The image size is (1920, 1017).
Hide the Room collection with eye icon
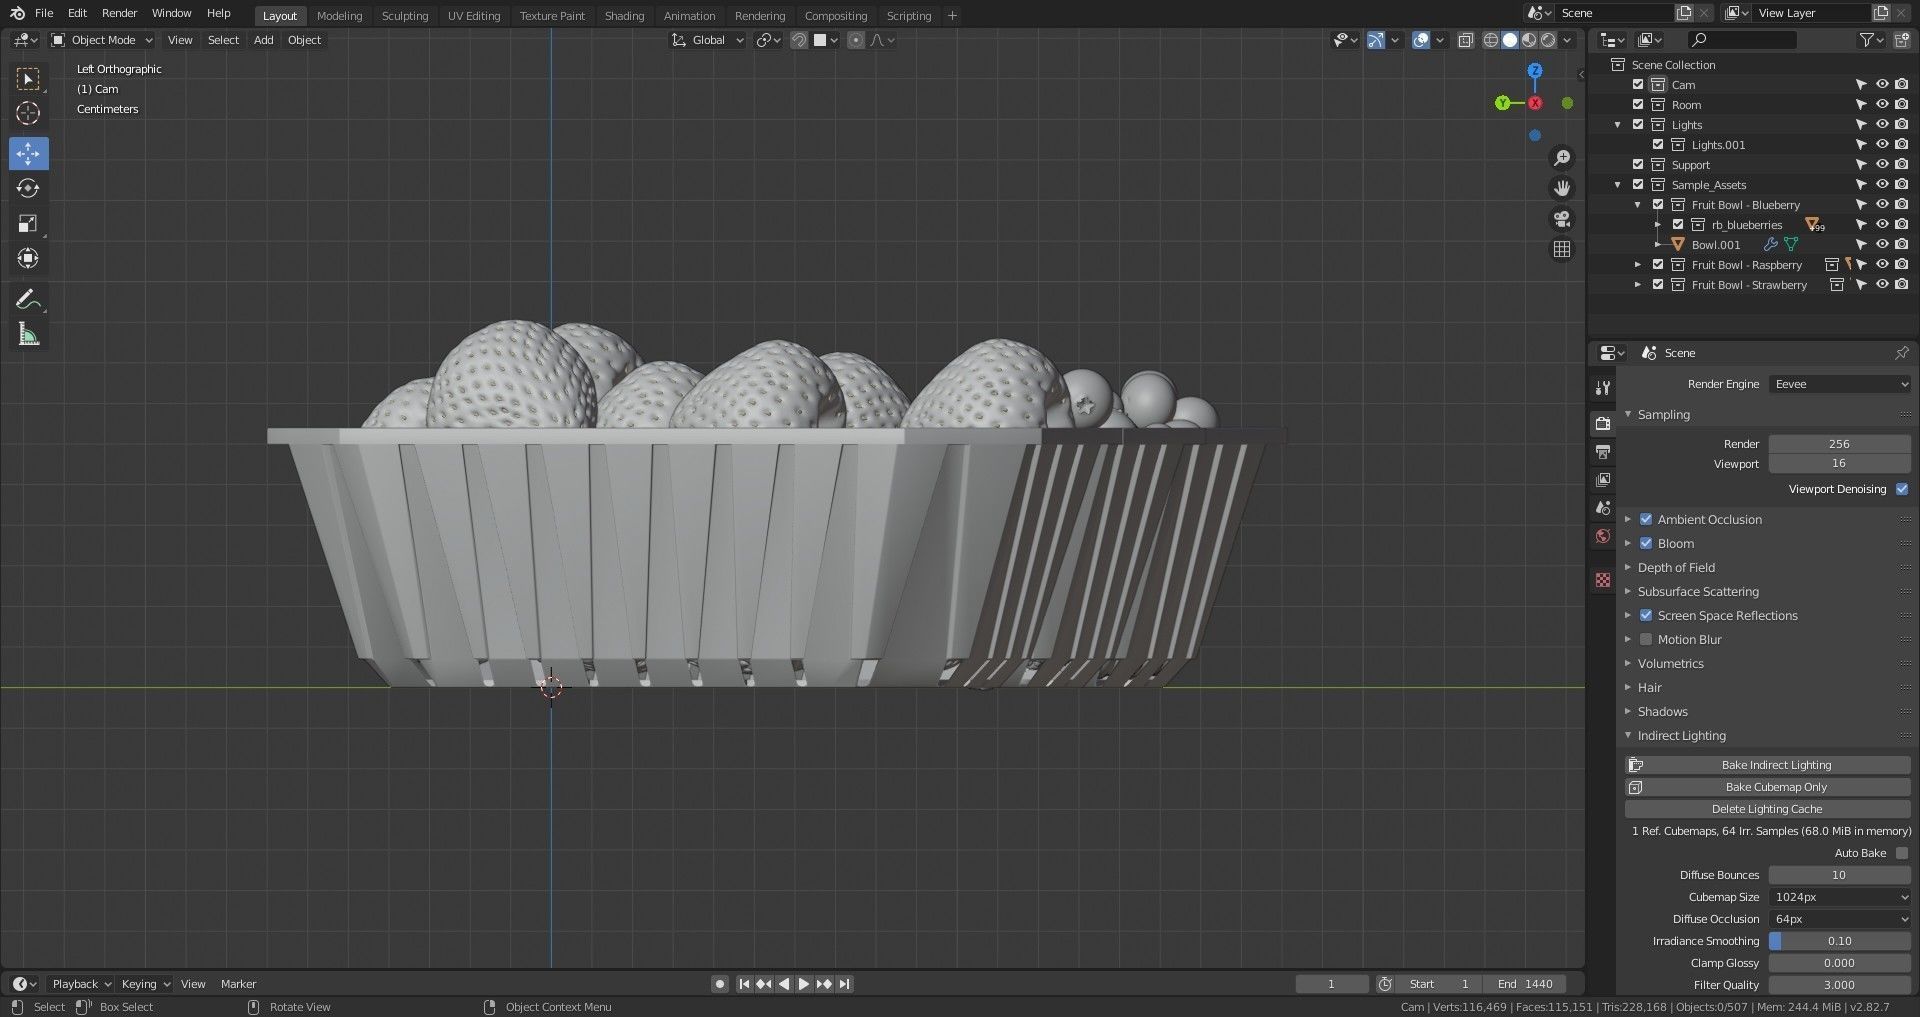click(x=1881, y=105)
